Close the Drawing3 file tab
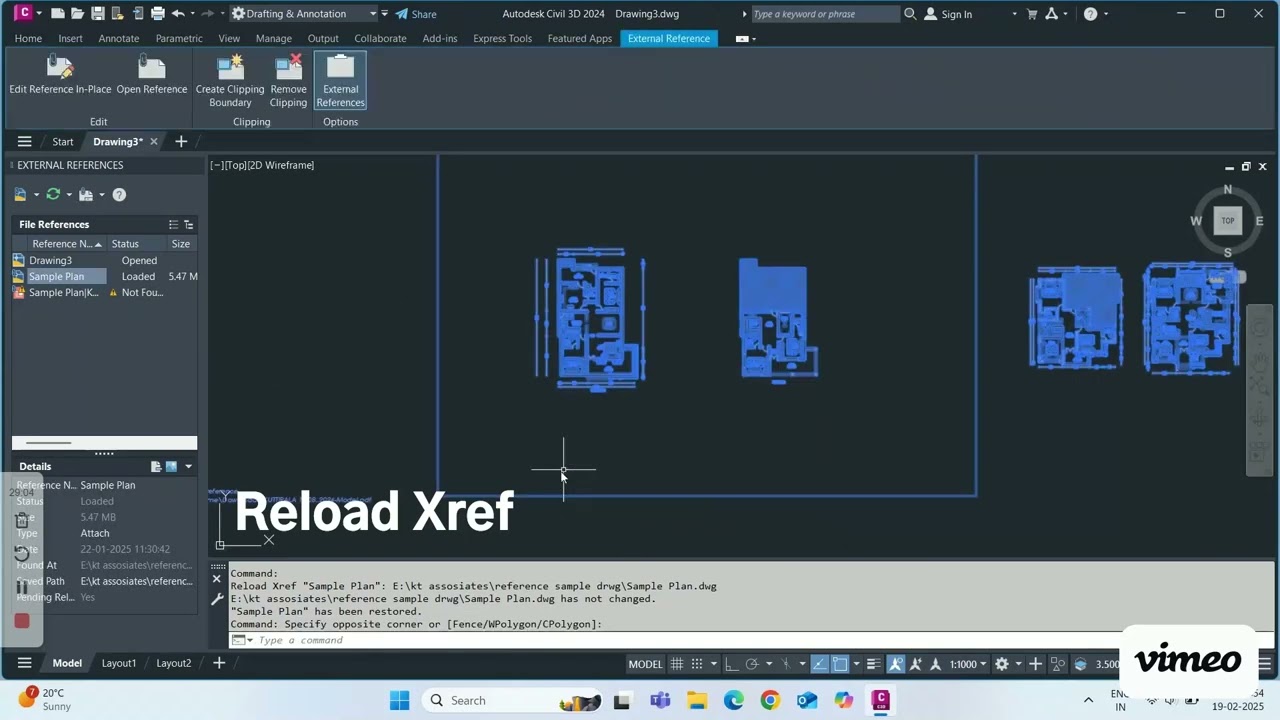The width and height of the screenshot is (1280, 720). pyautogui.click(x=154, y=142)
